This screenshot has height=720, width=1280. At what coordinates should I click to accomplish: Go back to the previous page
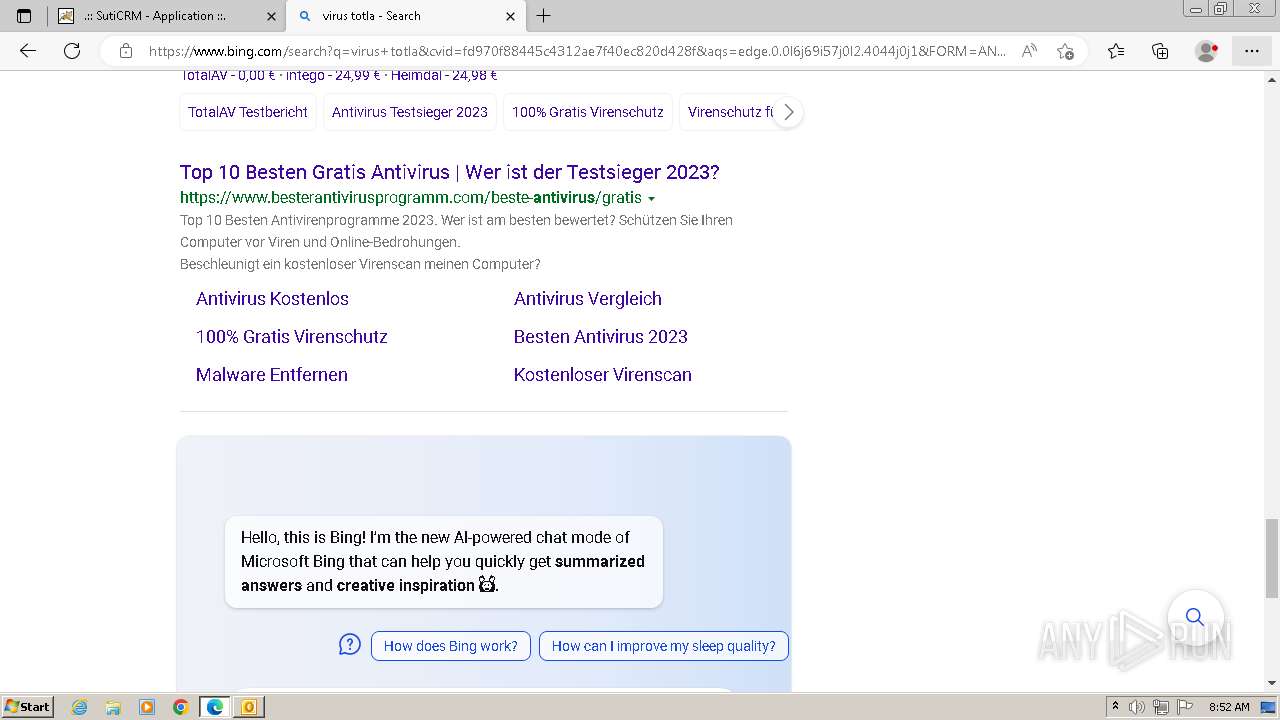(28, 51)
